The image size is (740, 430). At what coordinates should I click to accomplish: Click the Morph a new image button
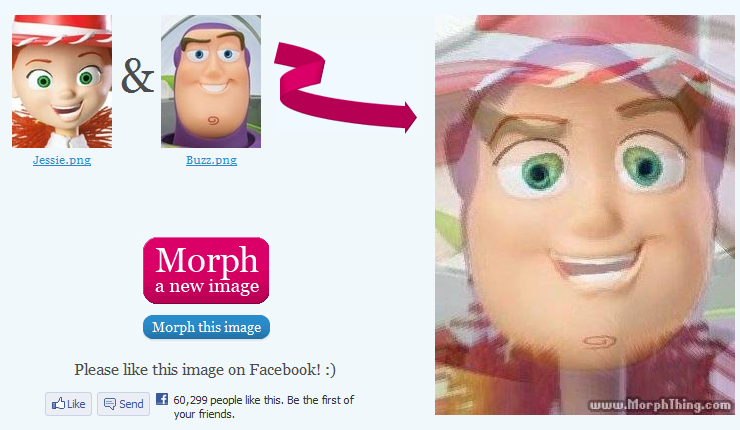click(206, 270)
